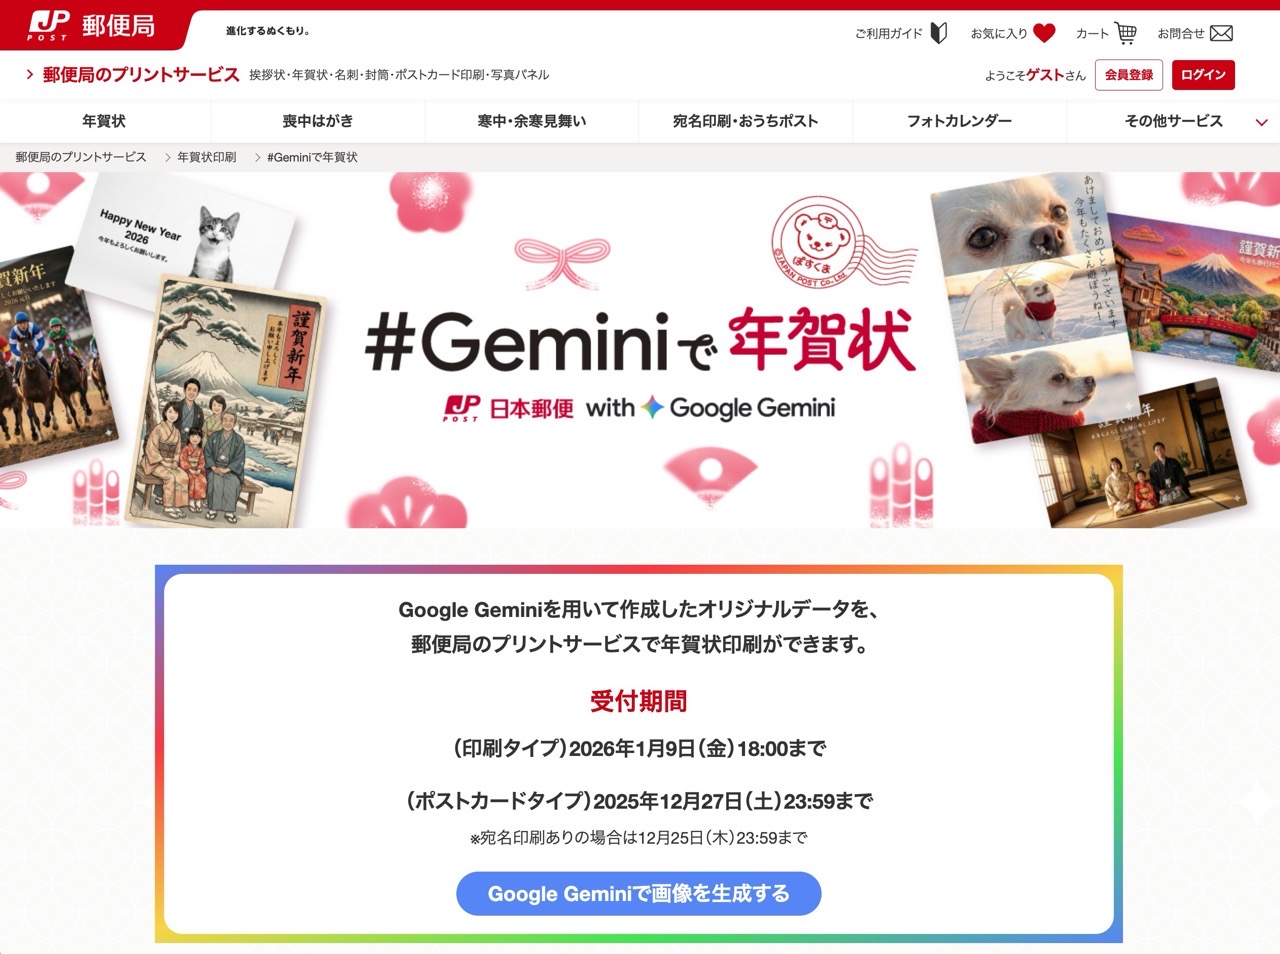1280x954 pixels.
Task: Select the 喪中はがき menu tab
Action: click(x=318, y=121)
